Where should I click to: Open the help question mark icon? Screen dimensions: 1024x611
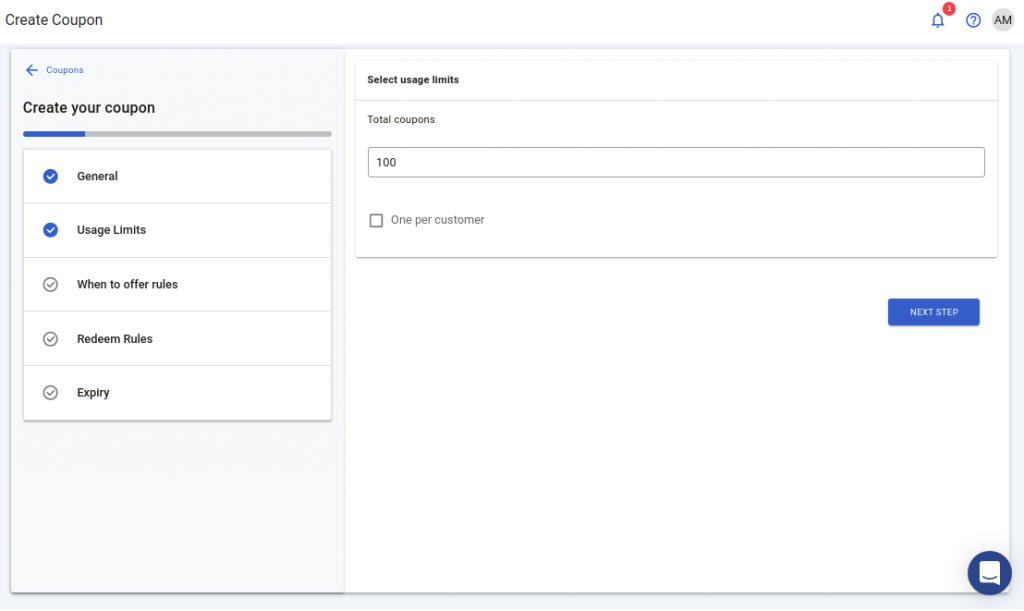point(973,20)
